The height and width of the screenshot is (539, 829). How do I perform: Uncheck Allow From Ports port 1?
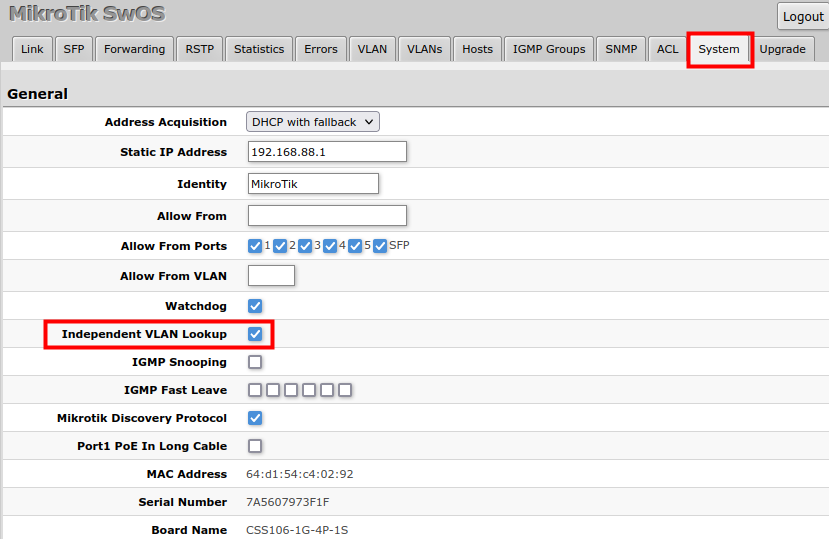255,246
